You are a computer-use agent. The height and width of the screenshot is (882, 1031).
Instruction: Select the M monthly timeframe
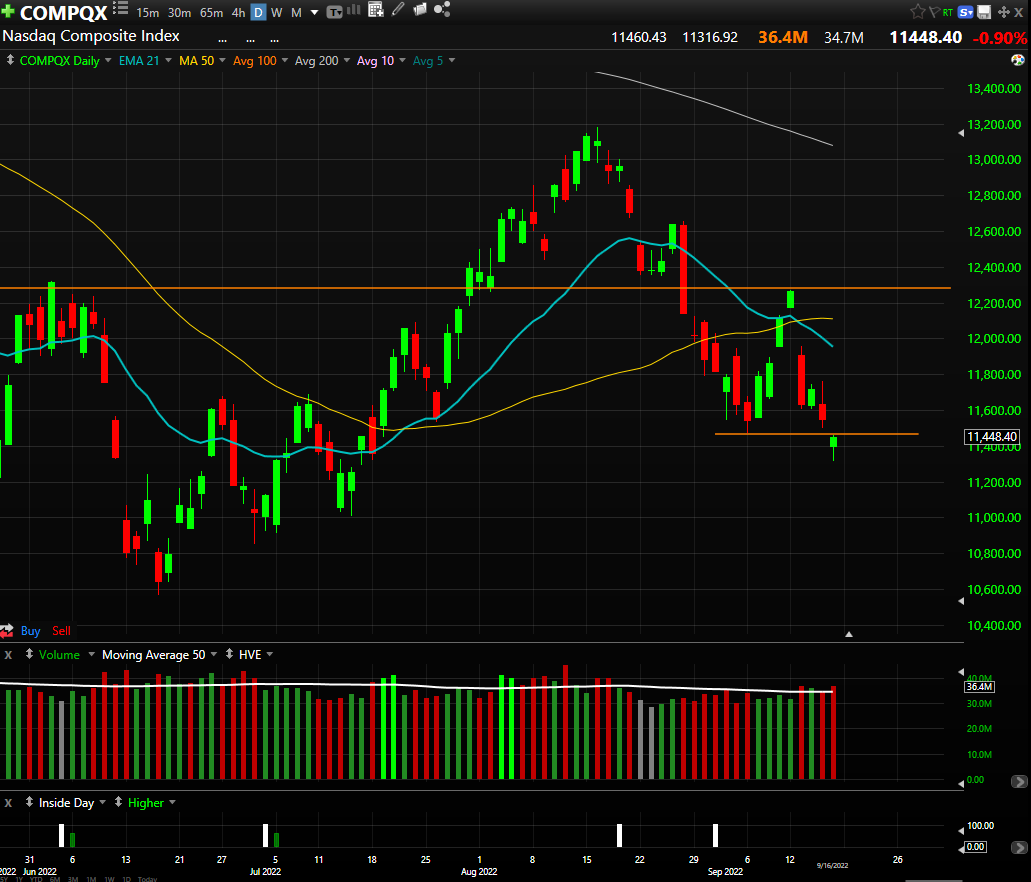click(297, 12)
